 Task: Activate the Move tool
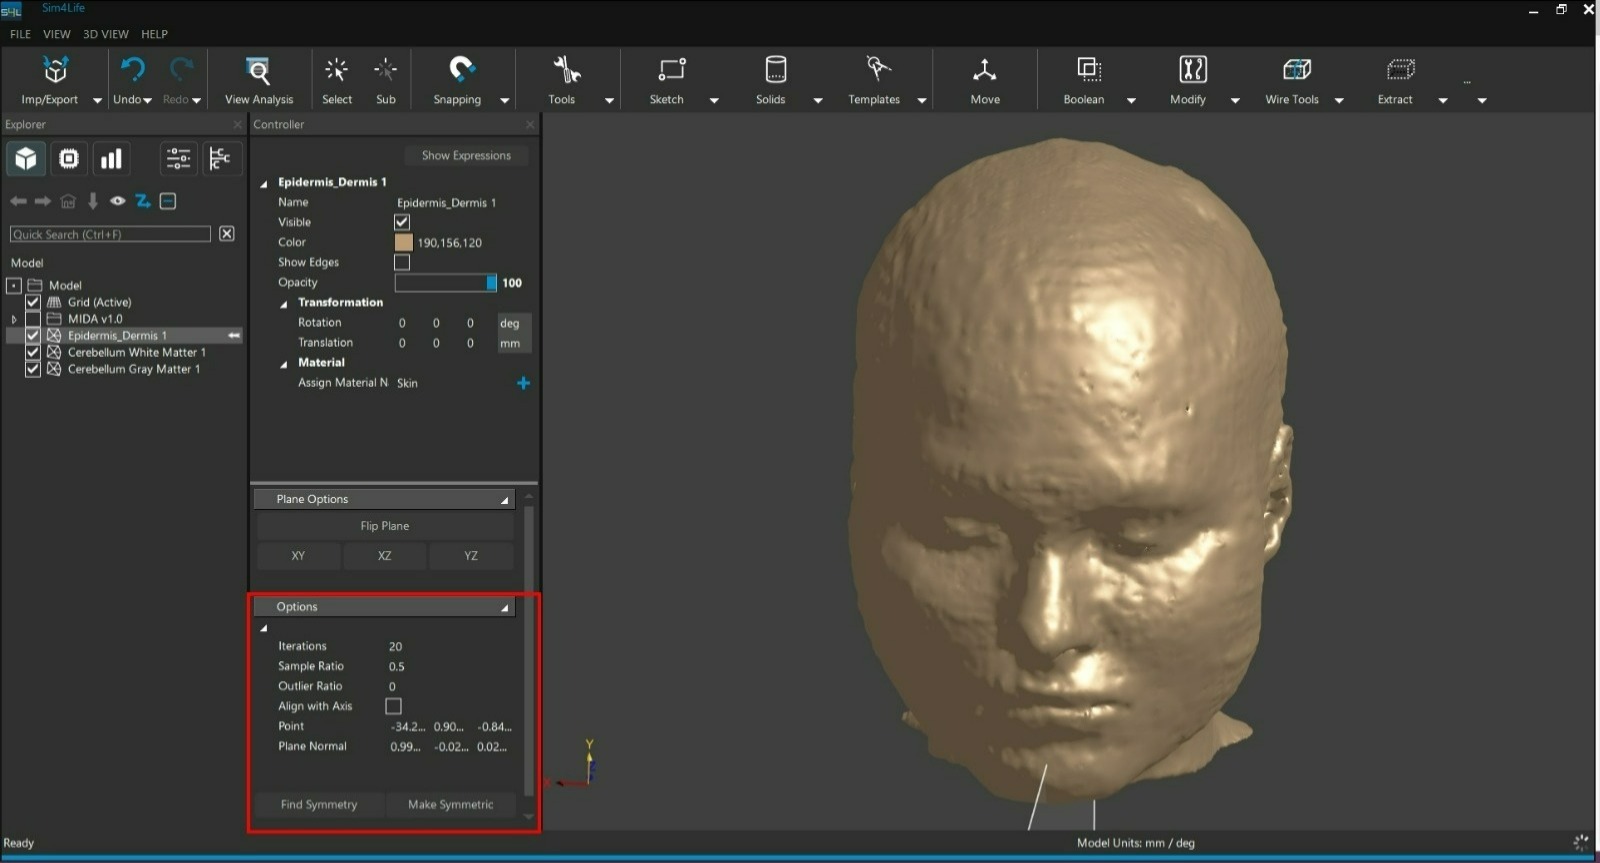(984, 71)
